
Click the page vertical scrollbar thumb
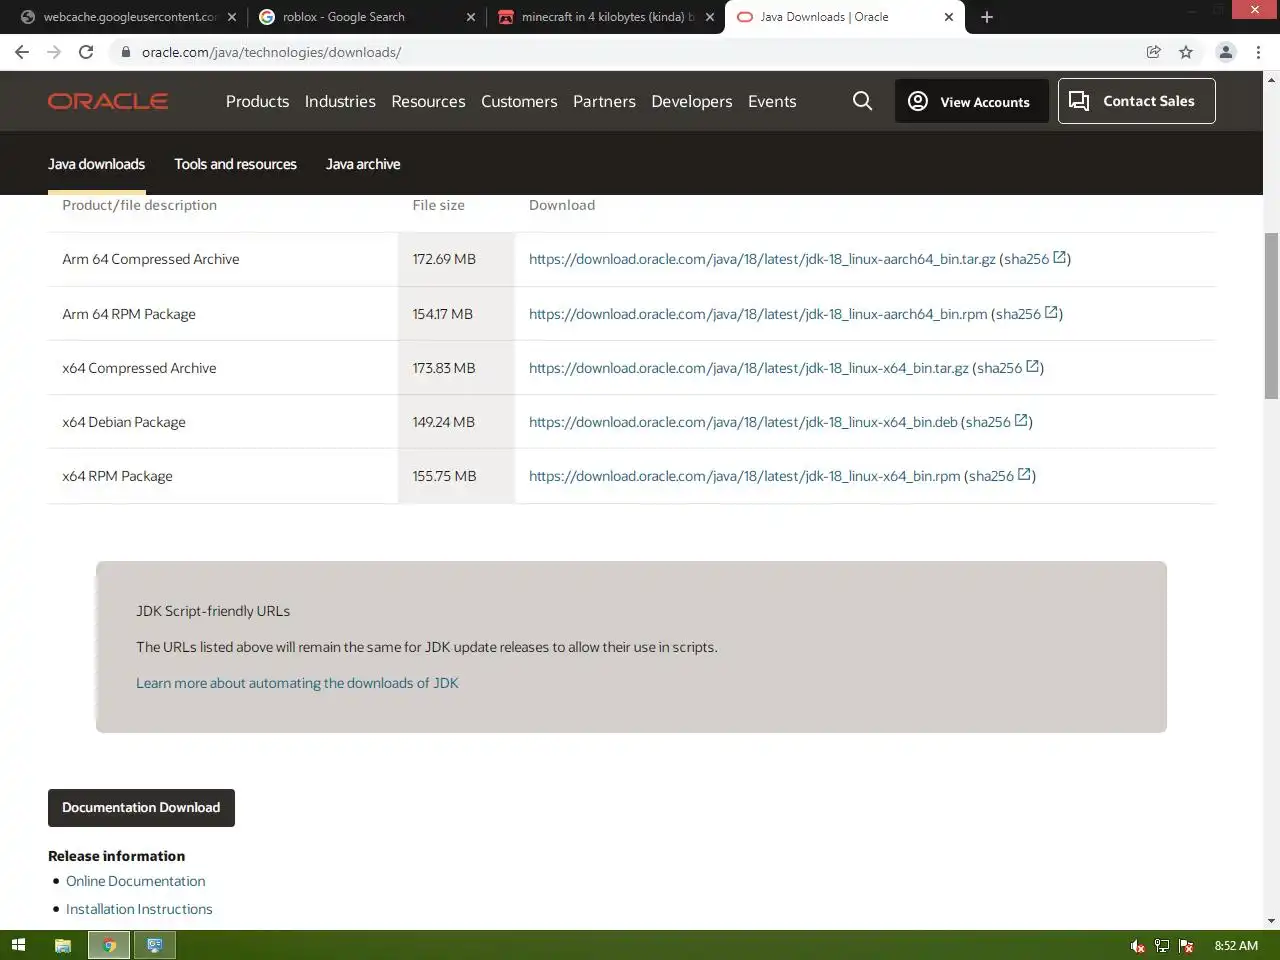1271,316
